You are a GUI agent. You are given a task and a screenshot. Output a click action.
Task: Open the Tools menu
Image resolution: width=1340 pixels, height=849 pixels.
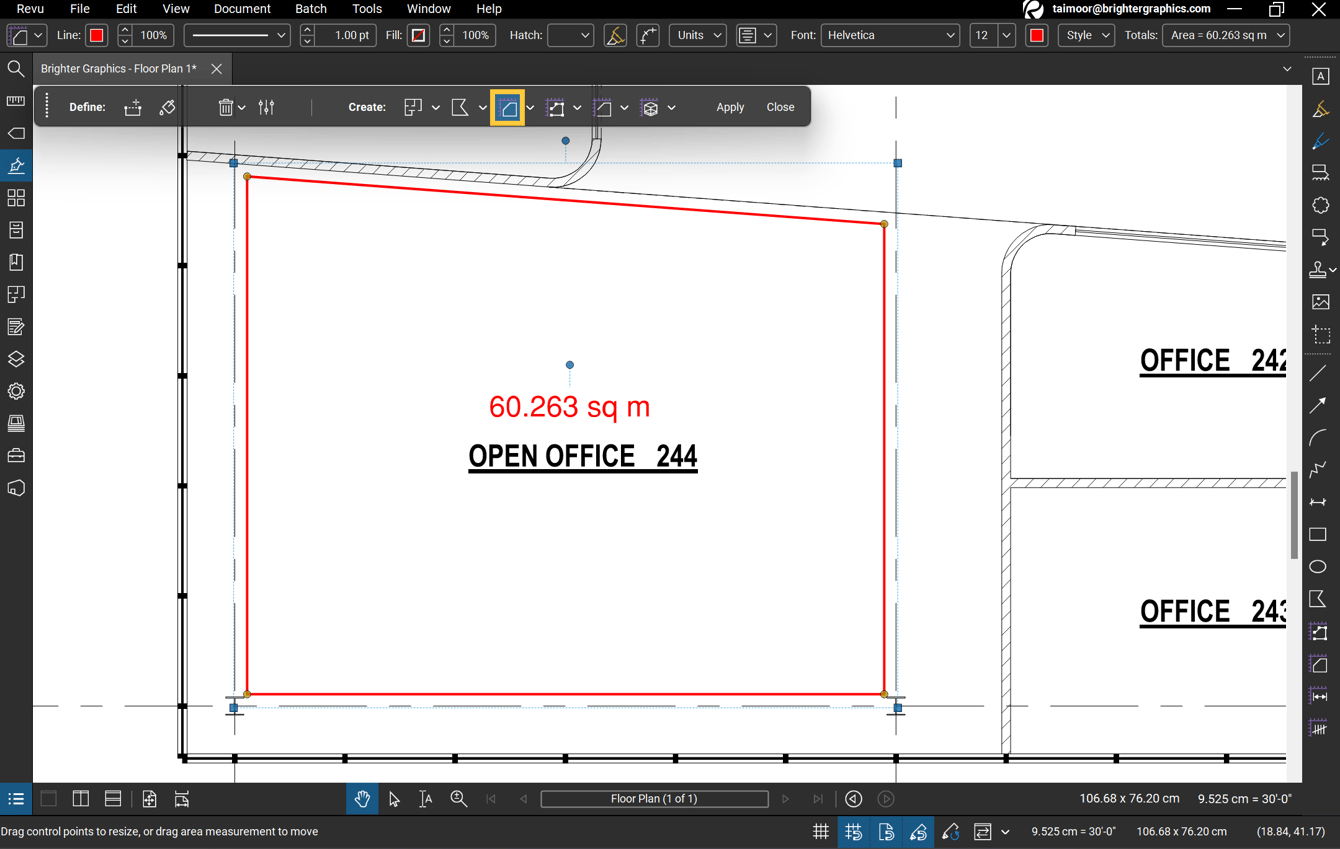(x=366, y=9)
